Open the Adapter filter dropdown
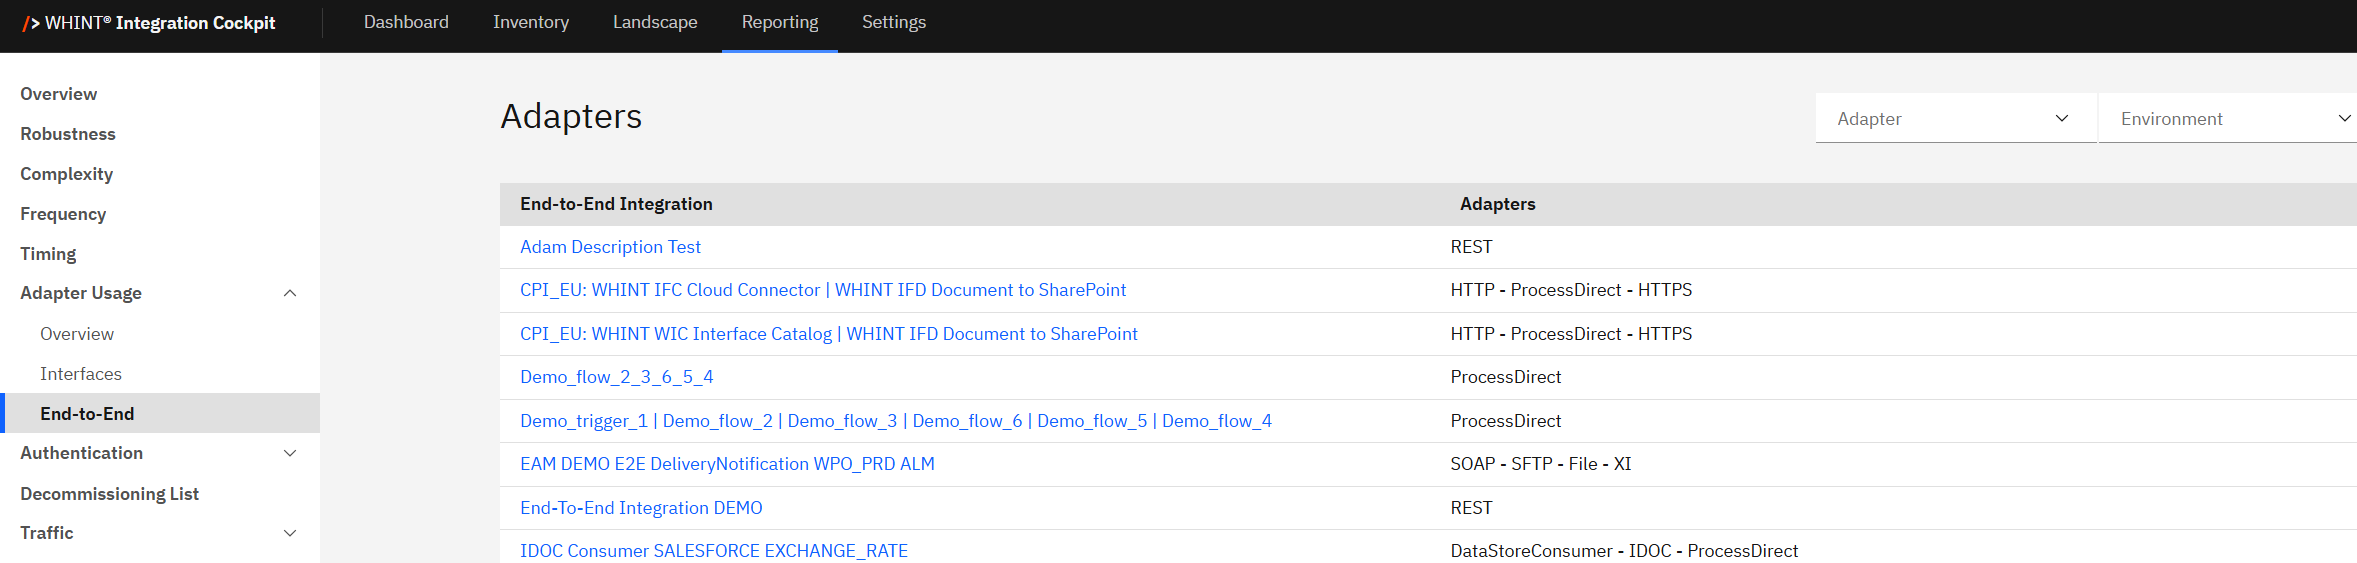 1954,119
